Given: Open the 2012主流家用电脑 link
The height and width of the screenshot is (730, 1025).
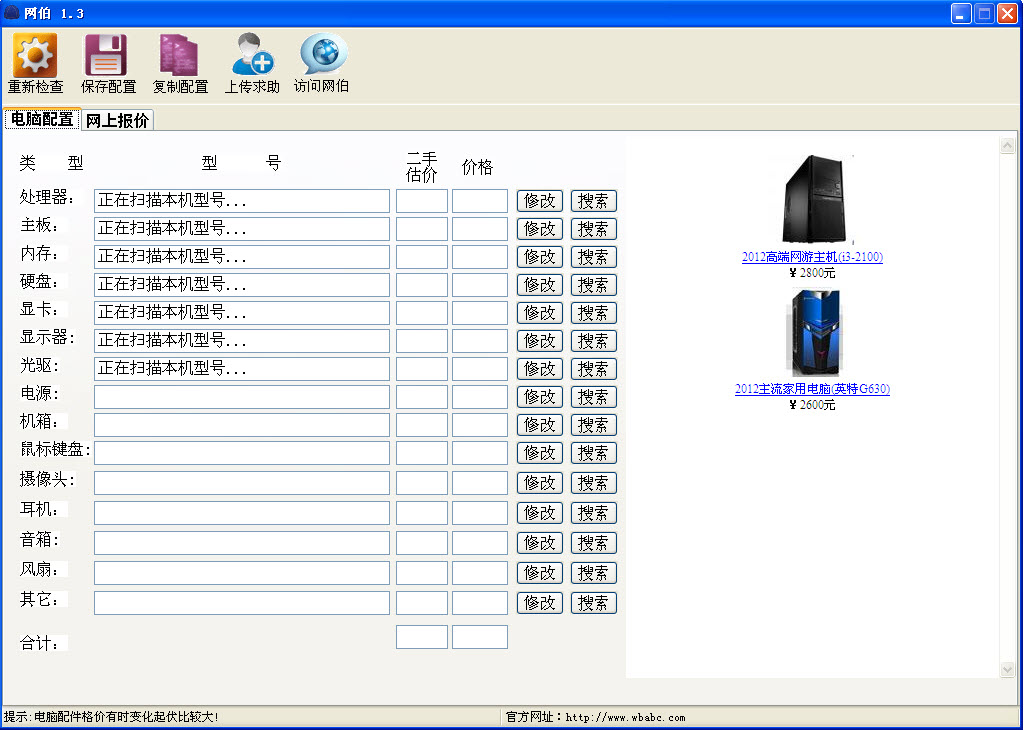Looking at the screenshot, I should tap(812, 389).
